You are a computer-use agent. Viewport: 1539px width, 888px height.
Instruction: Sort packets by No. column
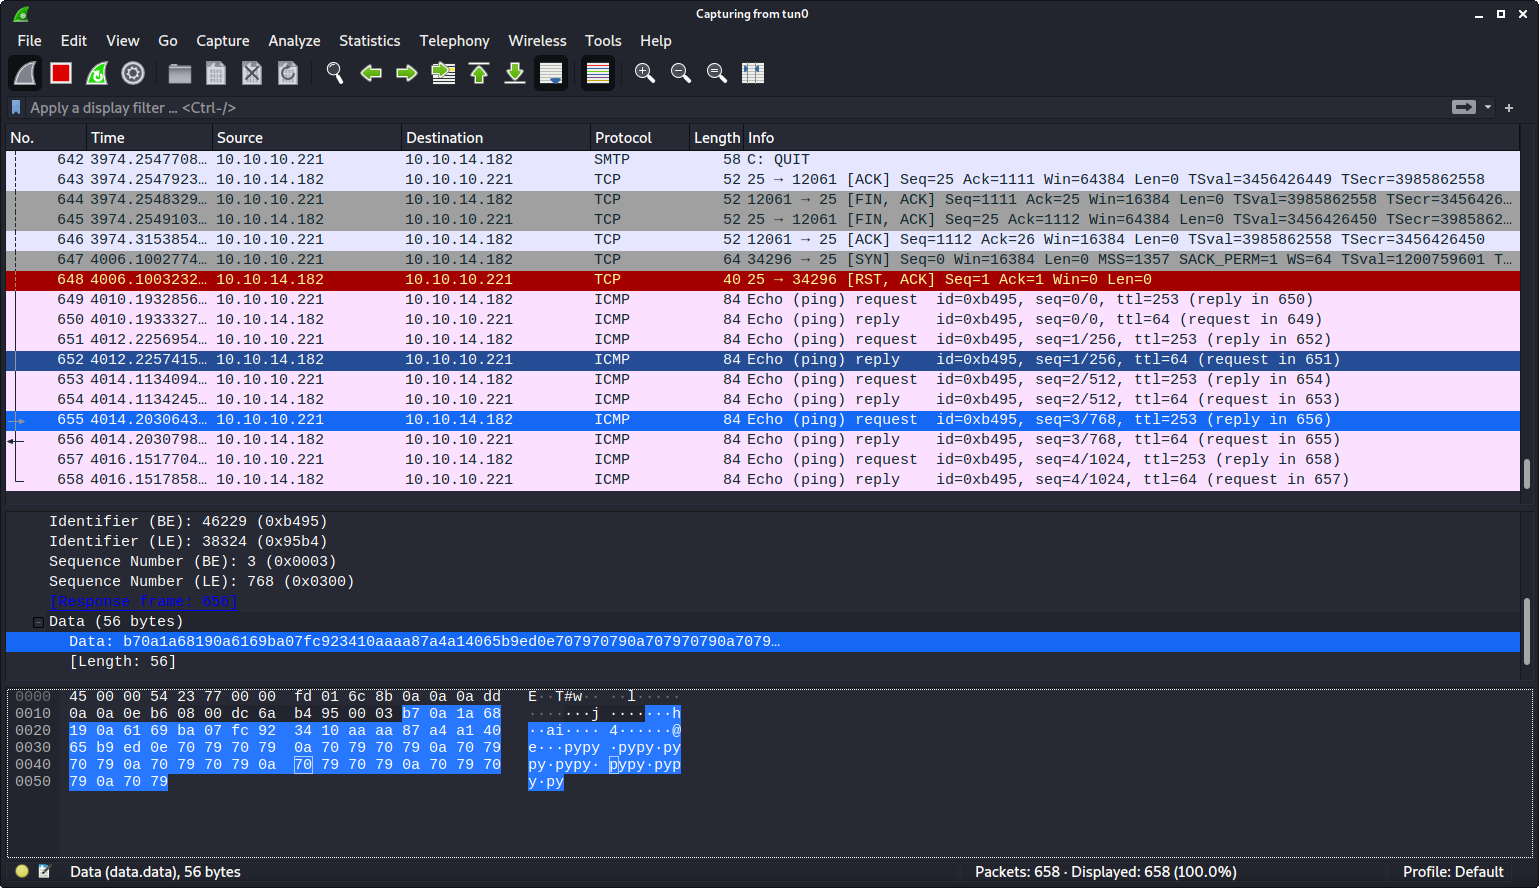46,138
